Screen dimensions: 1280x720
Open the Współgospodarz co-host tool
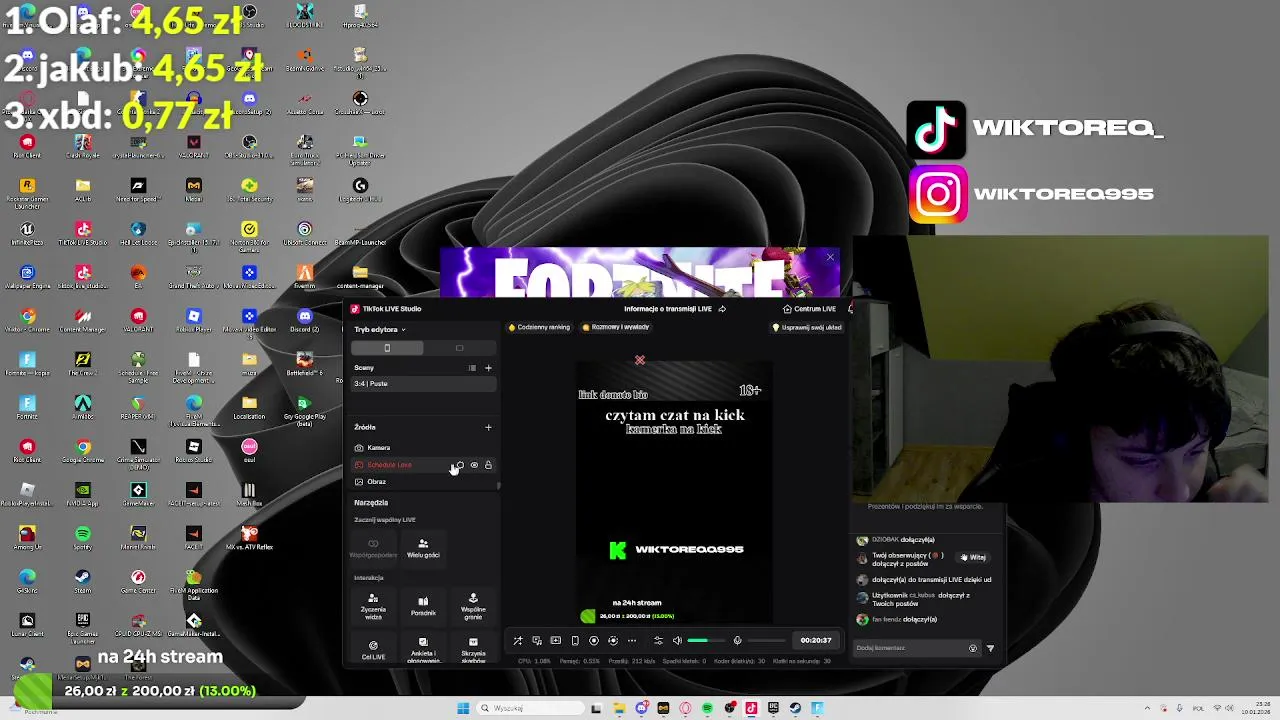tap(373, 548)
